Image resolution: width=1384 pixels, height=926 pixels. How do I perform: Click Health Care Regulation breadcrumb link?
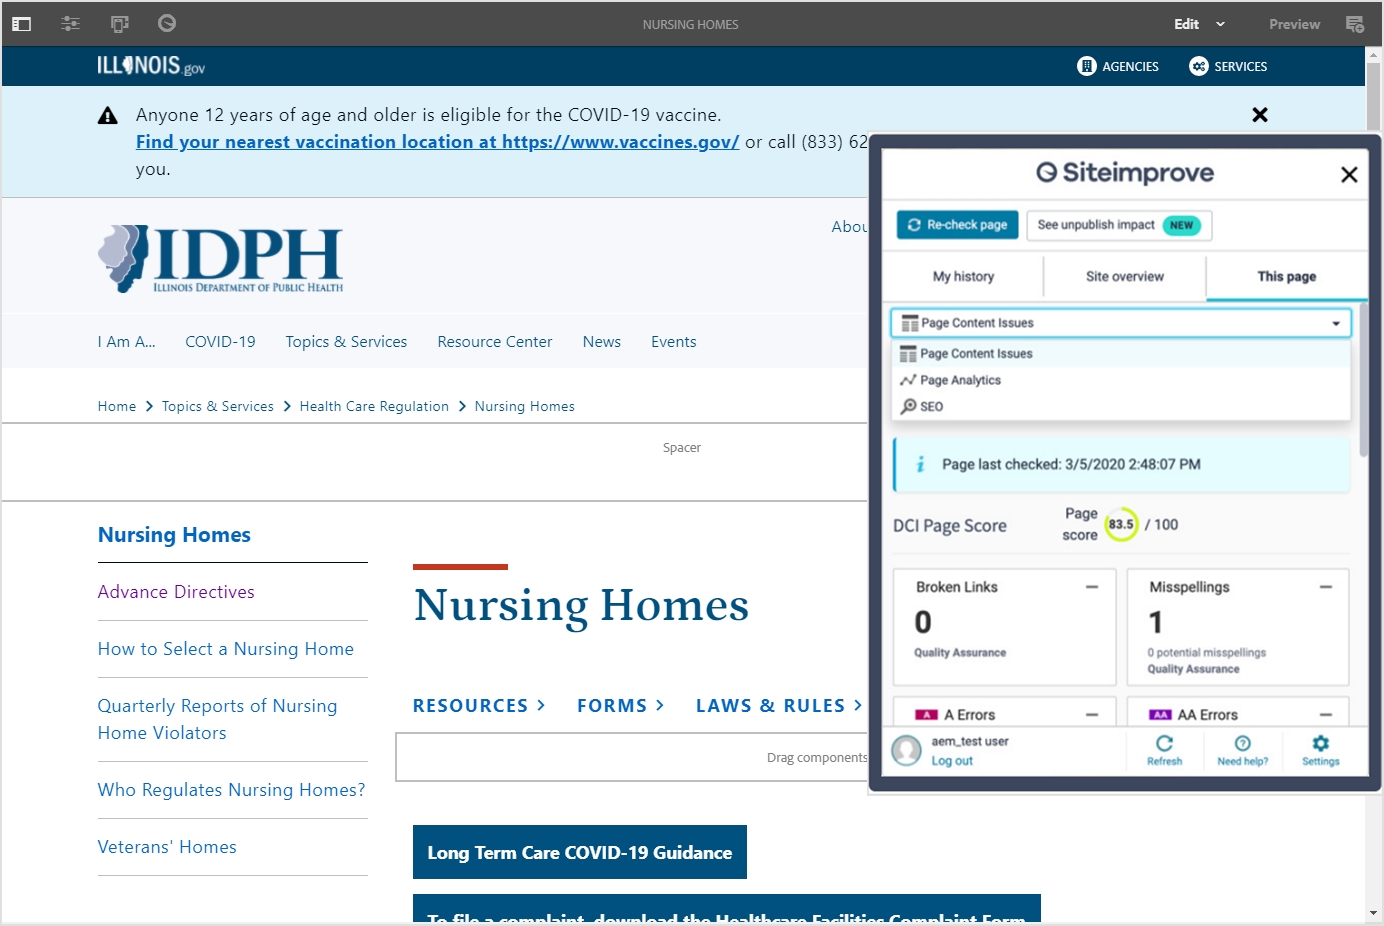tap(374, 406)
